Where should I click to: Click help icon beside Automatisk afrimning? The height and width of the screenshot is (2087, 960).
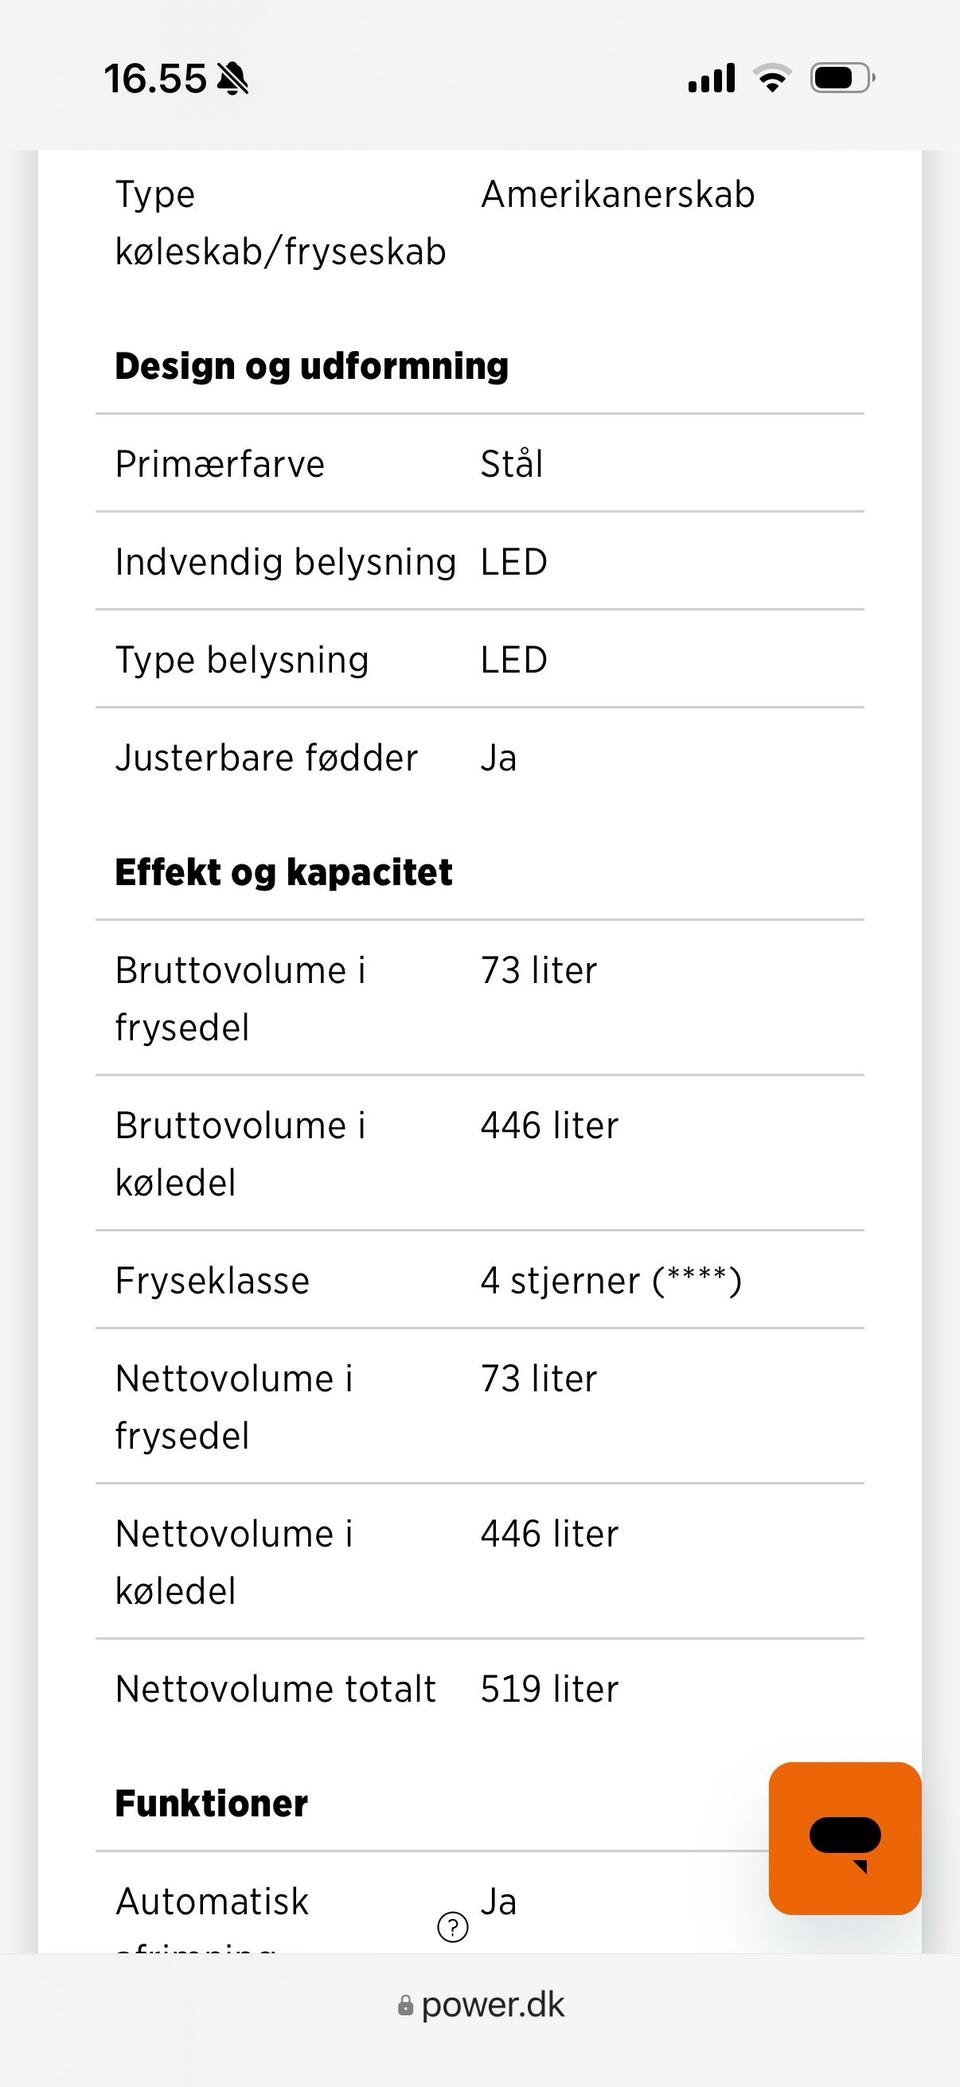(453, 1926)
